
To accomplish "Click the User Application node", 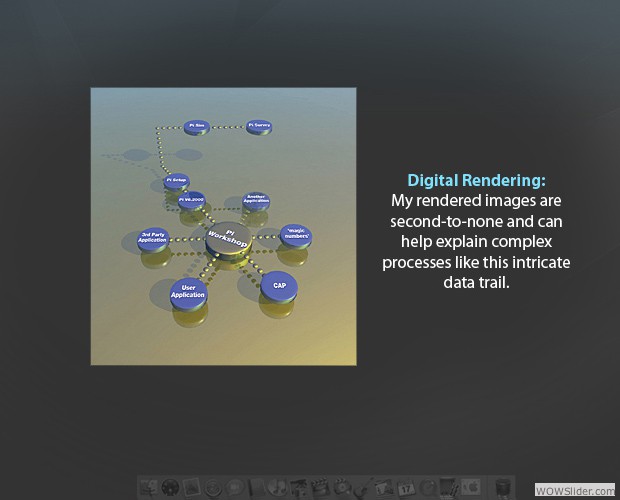I will pyautogui.click(x=187, y=290).
